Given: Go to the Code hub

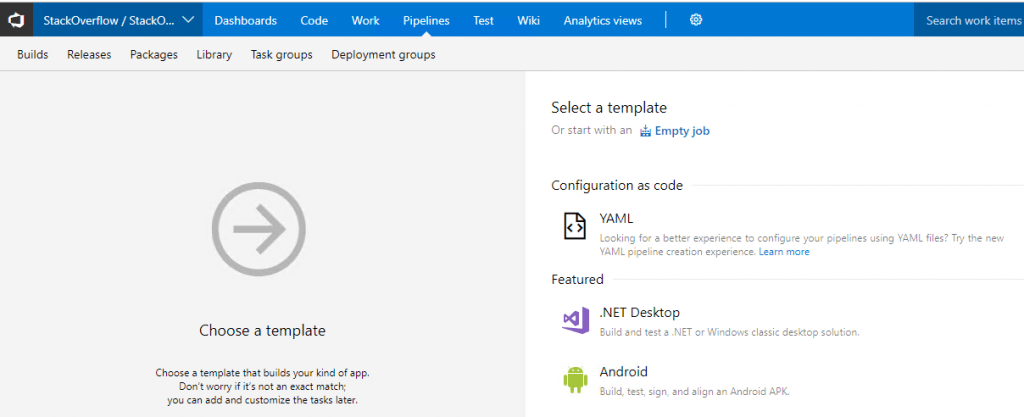Looking at the screenshot, I should point(314,20).
